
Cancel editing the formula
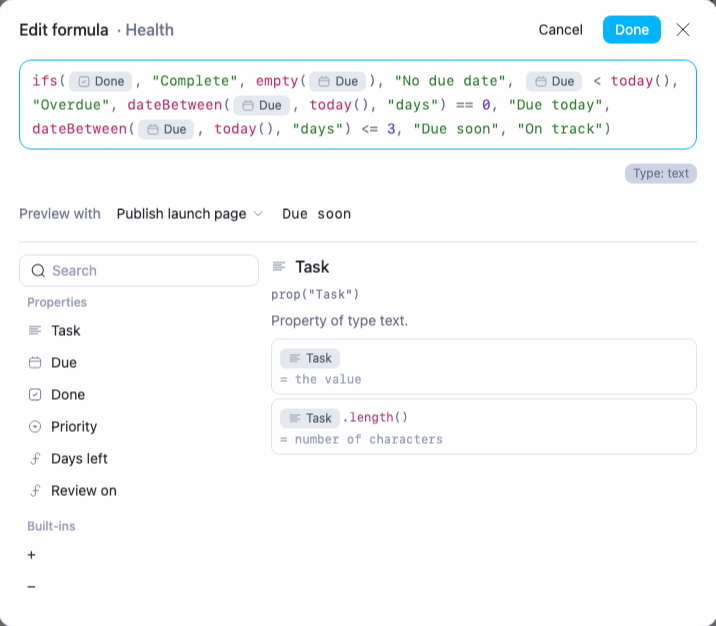click(x=560, y=30)
